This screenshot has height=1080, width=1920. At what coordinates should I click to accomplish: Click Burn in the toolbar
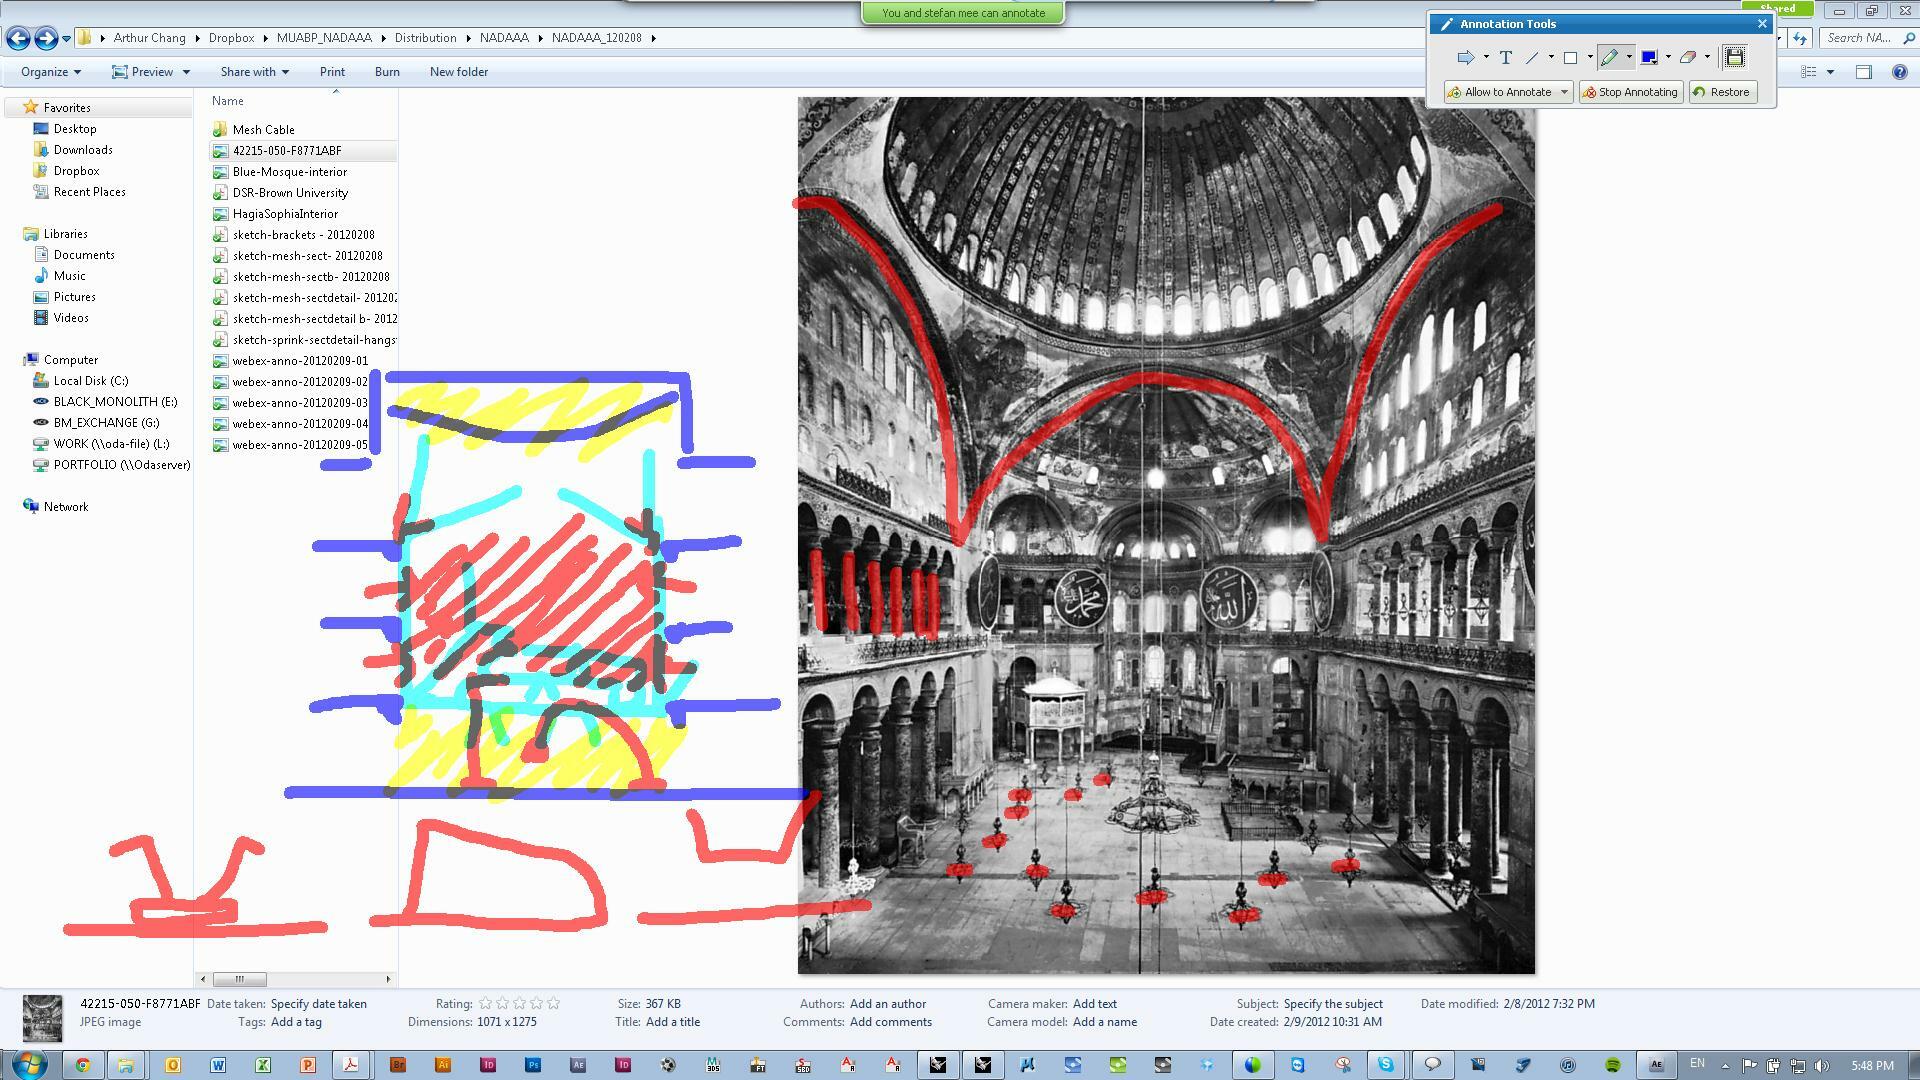coord(387,72)
